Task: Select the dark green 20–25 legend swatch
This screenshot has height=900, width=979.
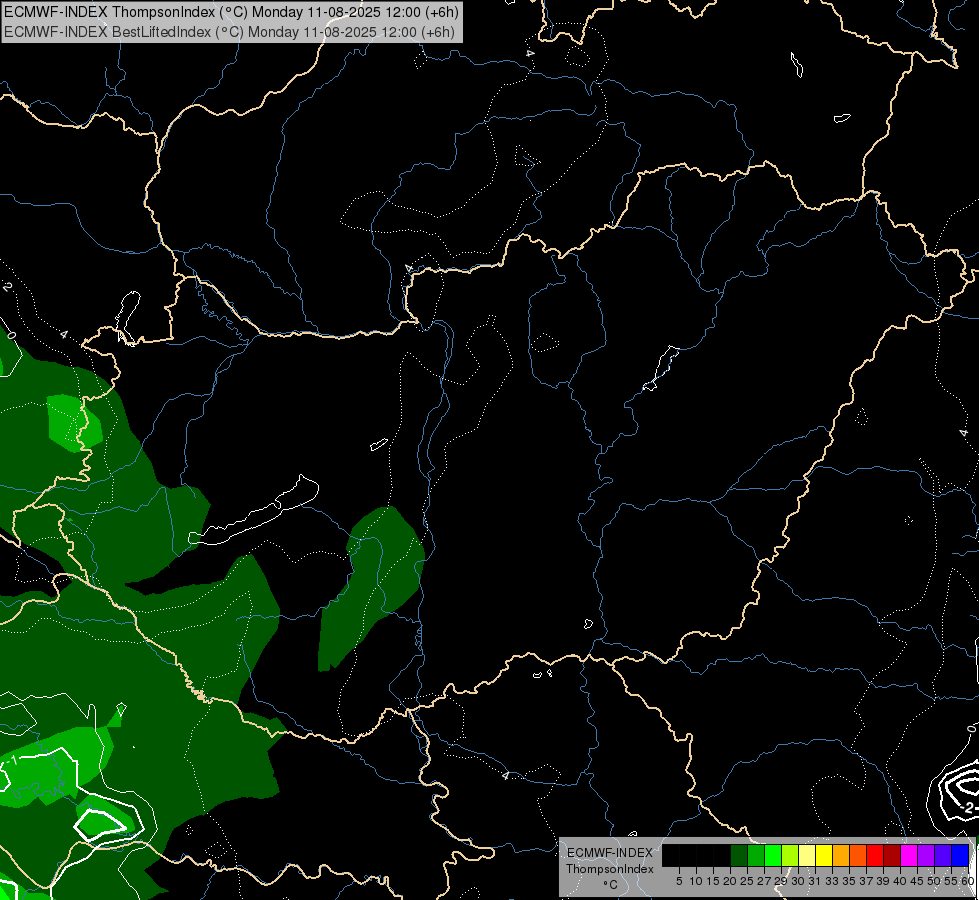Action: pyautogui.click(x=739, y=855)
